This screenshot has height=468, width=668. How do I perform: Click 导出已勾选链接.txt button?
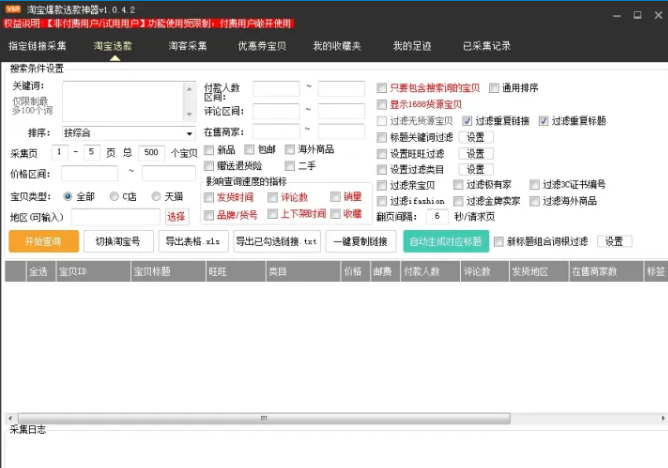point(277,241)
